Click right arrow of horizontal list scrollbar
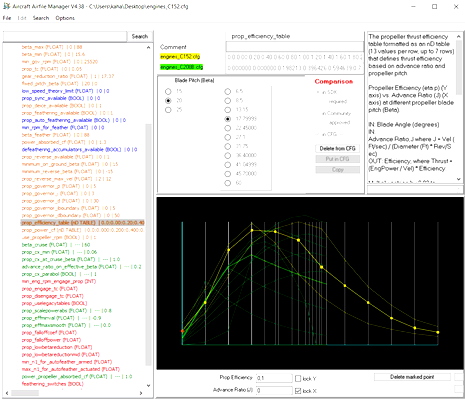This screenshot has width=465, height=400. 141,393
